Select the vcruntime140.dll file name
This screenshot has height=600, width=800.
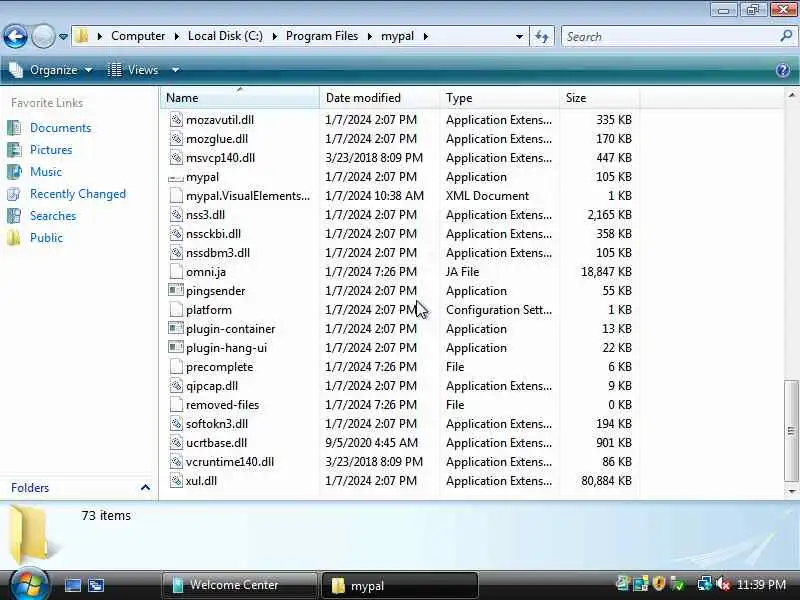[230, 462]
